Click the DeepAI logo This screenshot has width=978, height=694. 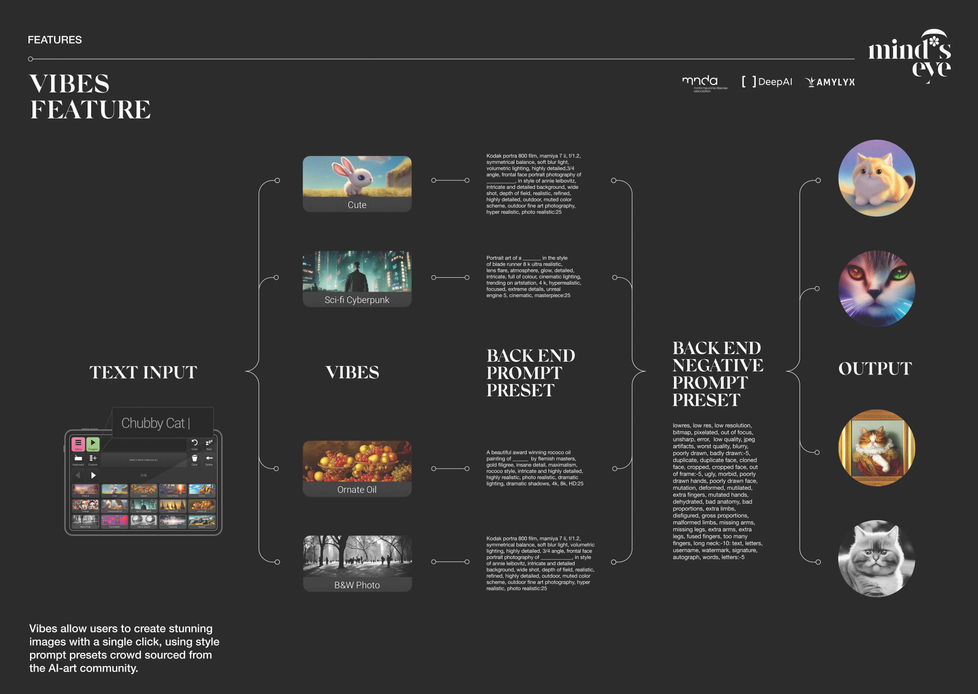pos(767,82)
